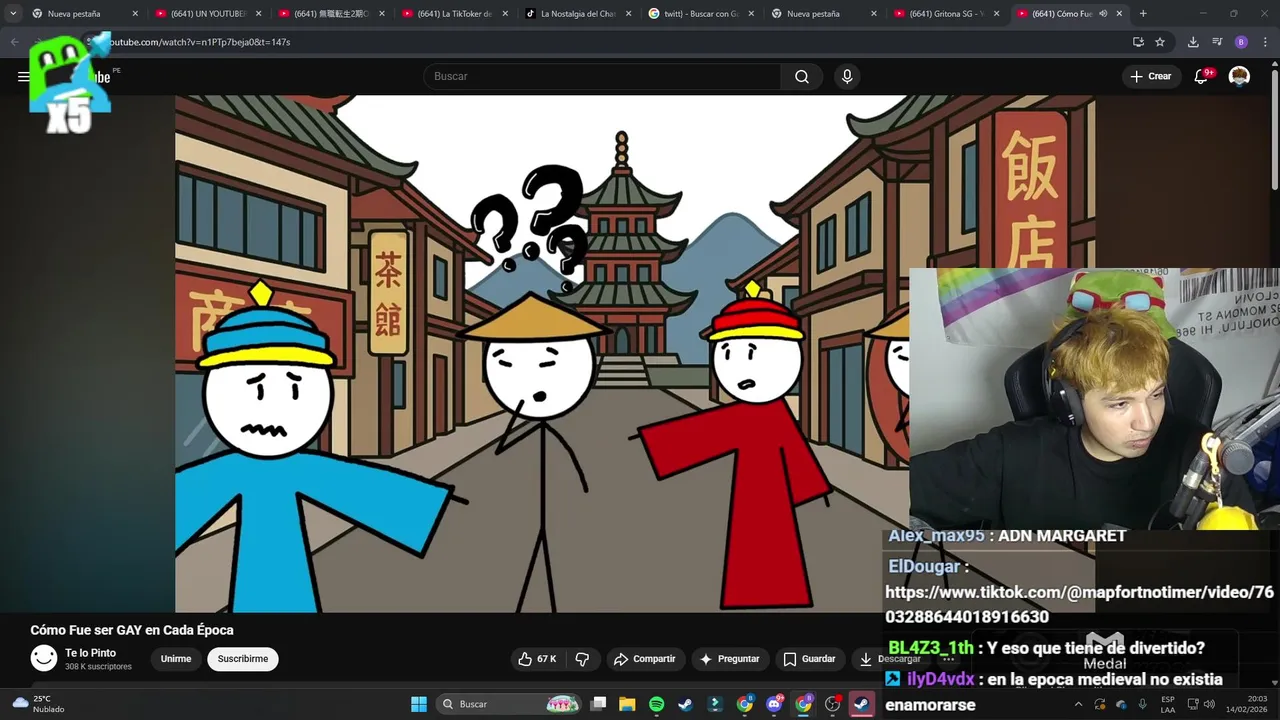Open Discord from the taskbar
The width and height of the screenshot is (1280, 720).
[774, 704]
